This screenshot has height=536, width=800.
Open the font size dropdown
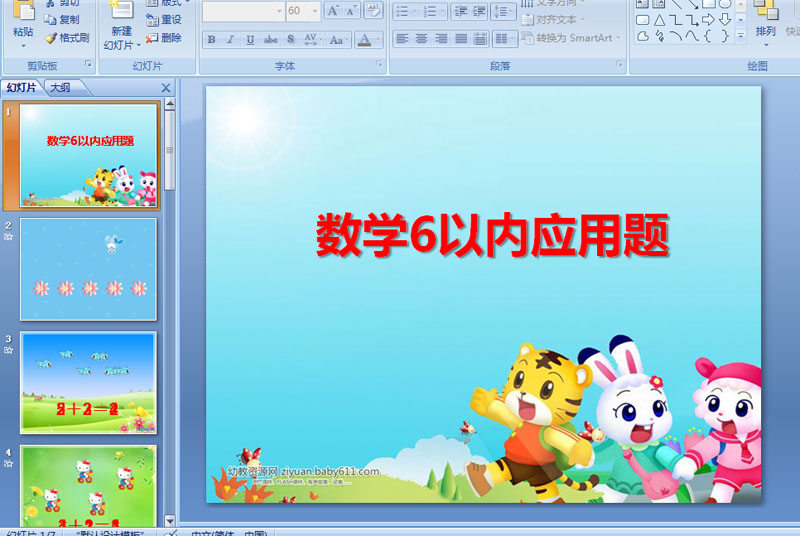[315, 11]
